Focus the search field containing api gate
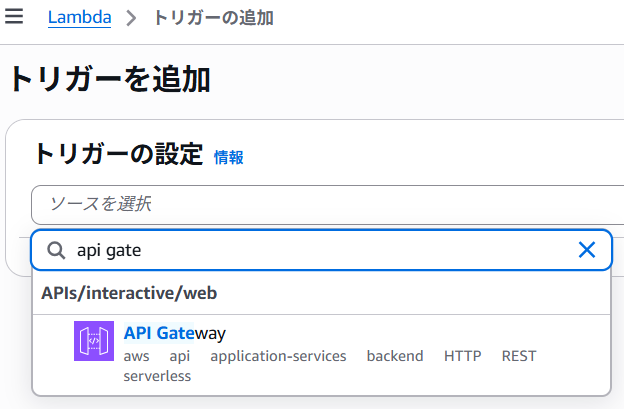624x409 pixels. tap(320, 250)
